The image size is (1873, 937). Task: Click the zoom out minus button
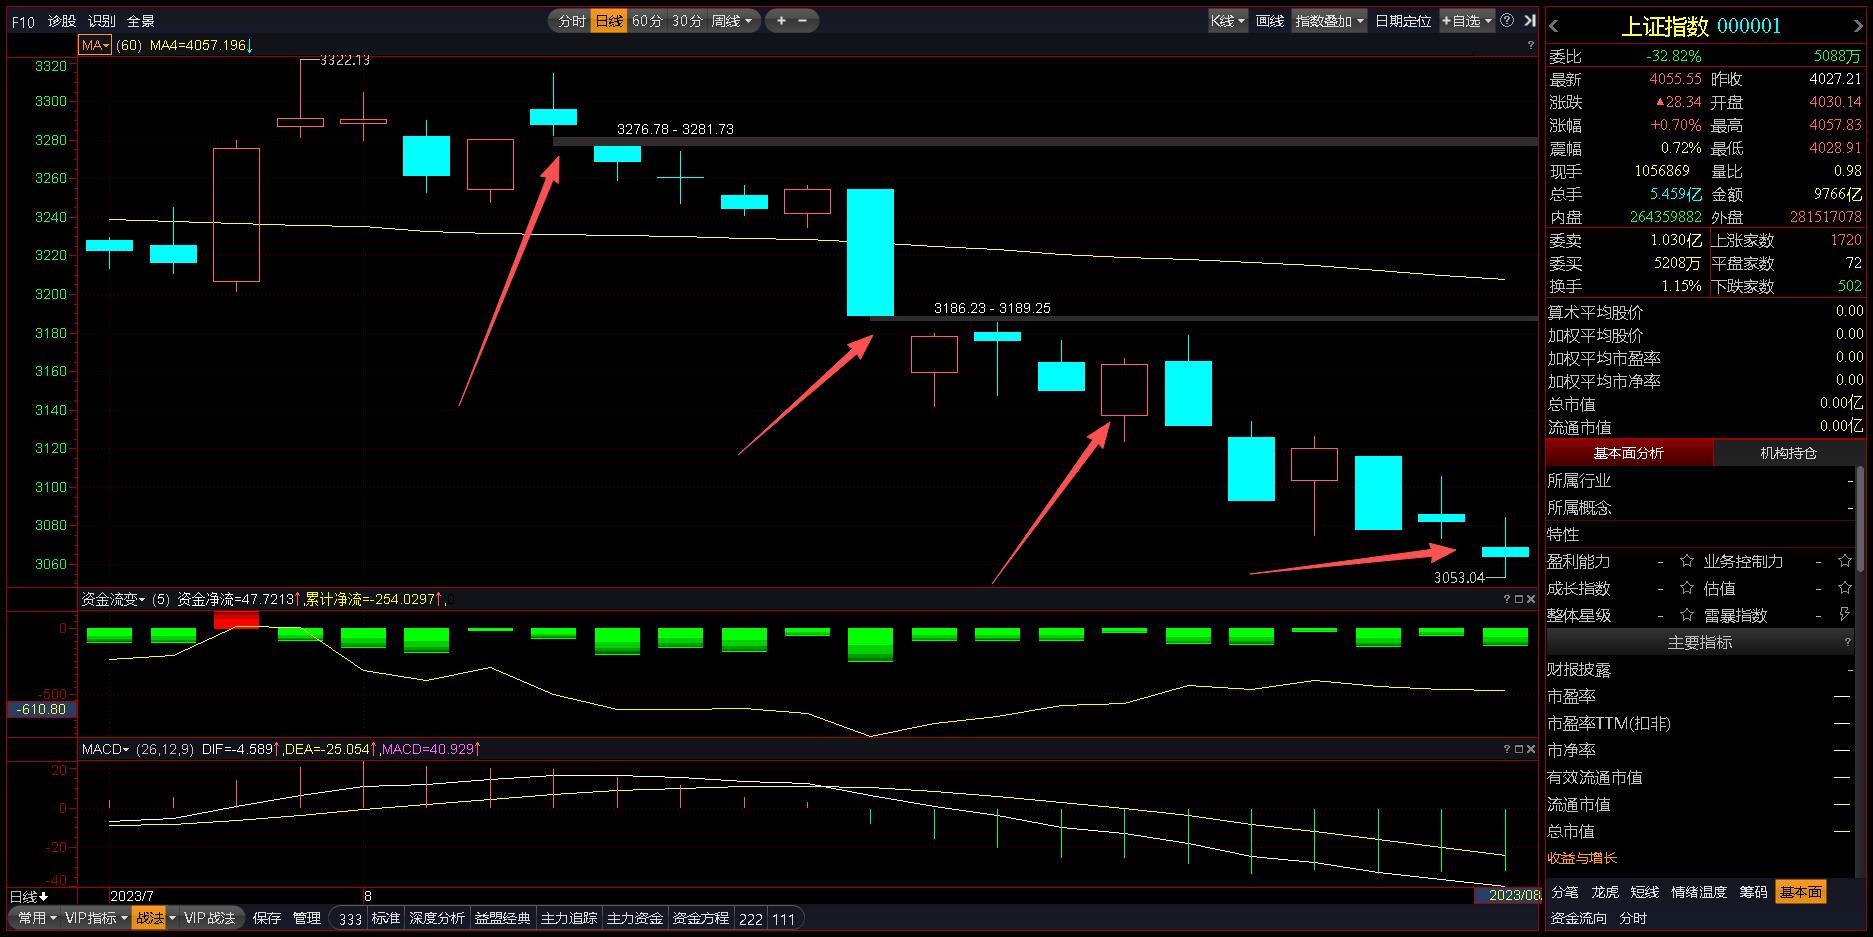(803, 20)
